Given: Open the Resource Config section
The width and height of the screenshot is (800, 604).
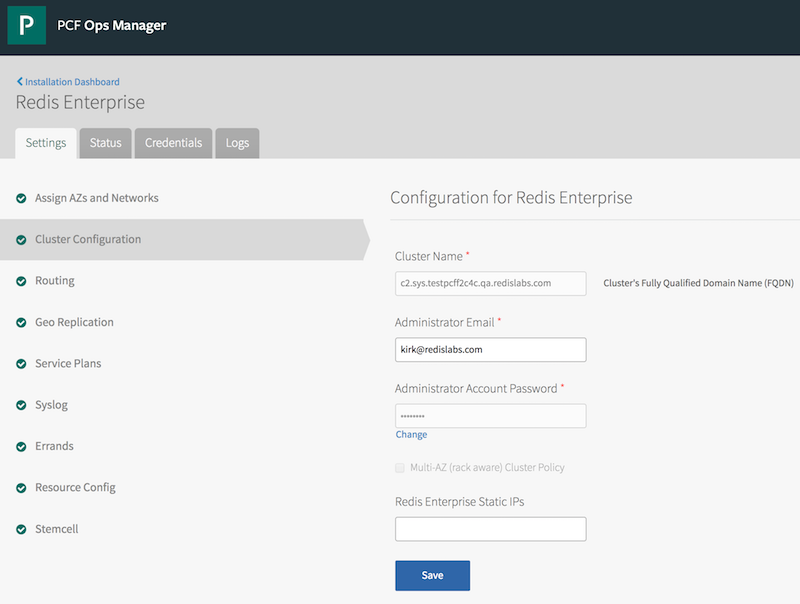Looking at the screenshot, I should 75,488.
